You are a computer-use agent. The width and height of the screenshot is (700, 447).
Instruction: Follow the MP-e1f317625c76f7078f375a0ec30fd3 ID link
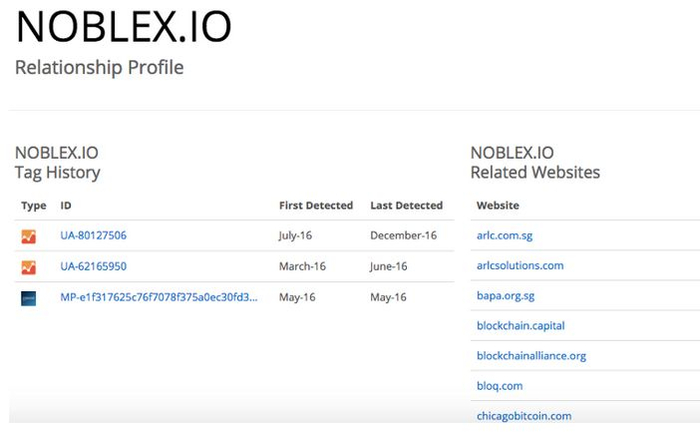(x=159, y=297)
